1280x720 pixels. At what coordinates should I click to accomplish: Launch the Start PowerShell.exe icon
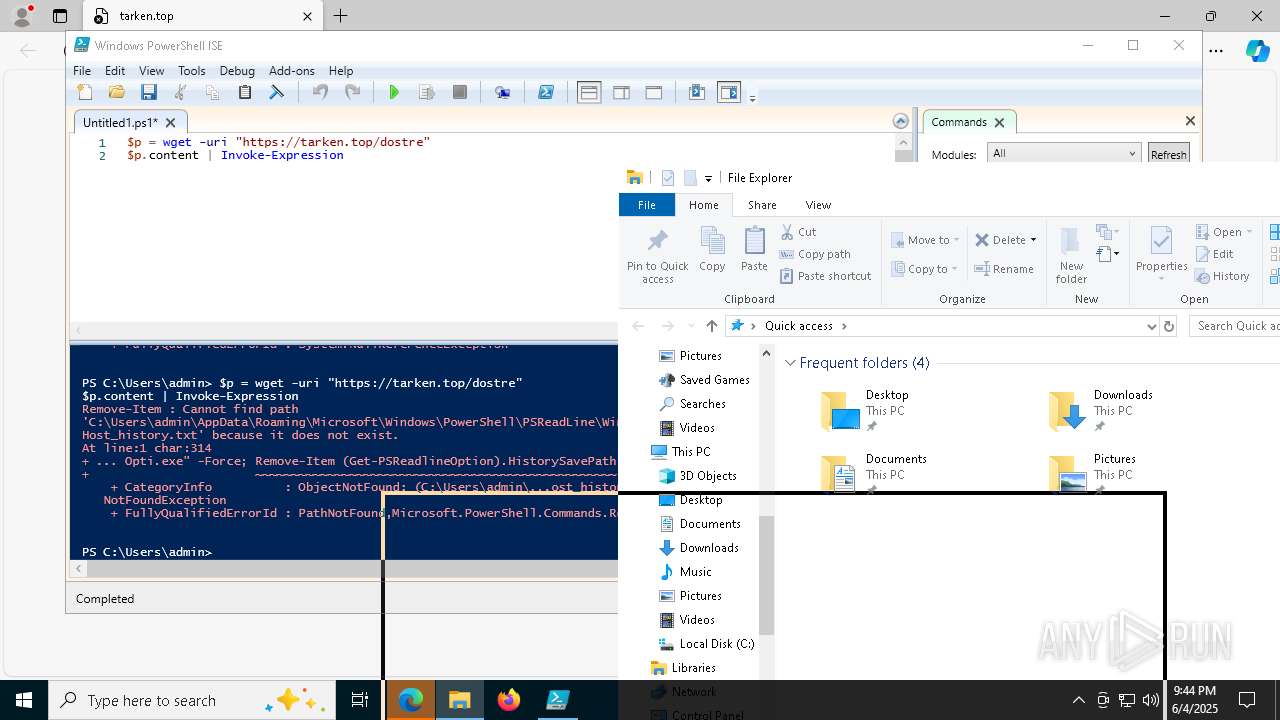point(545,92)
